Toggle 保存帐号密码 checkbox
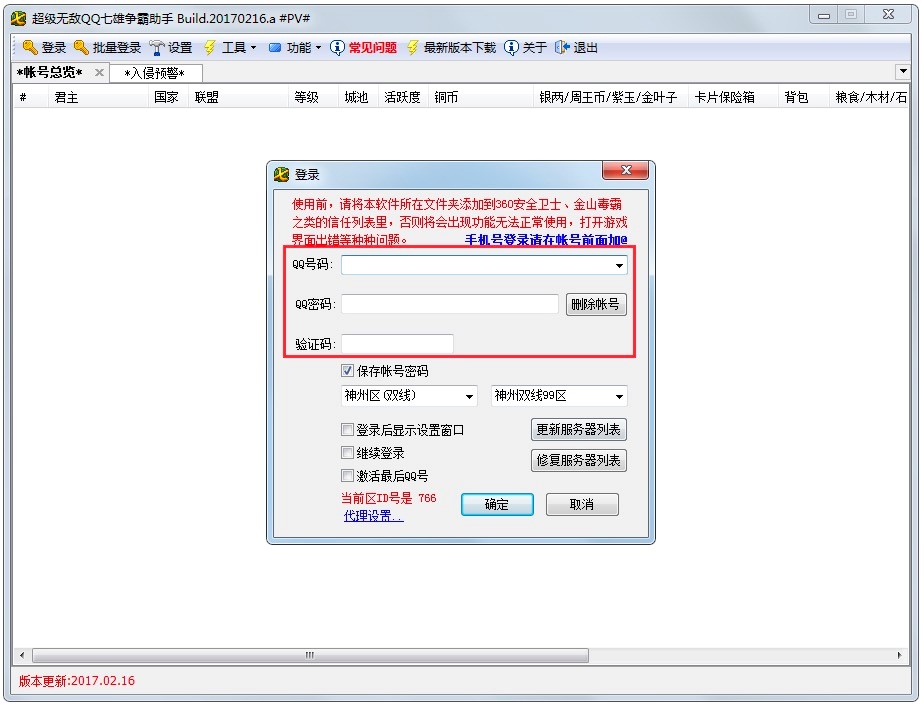924x706 pixels. tap(347, 371)
